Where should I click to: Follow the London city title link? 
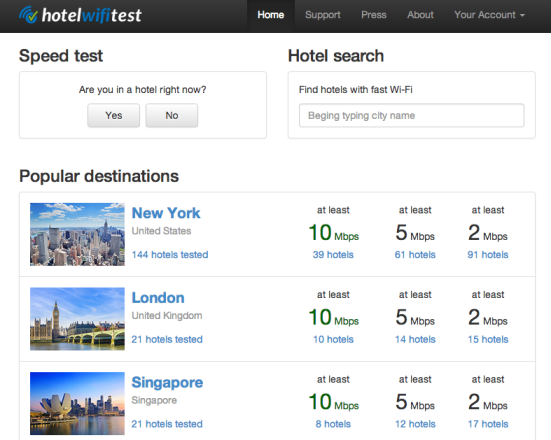point(158,298)
